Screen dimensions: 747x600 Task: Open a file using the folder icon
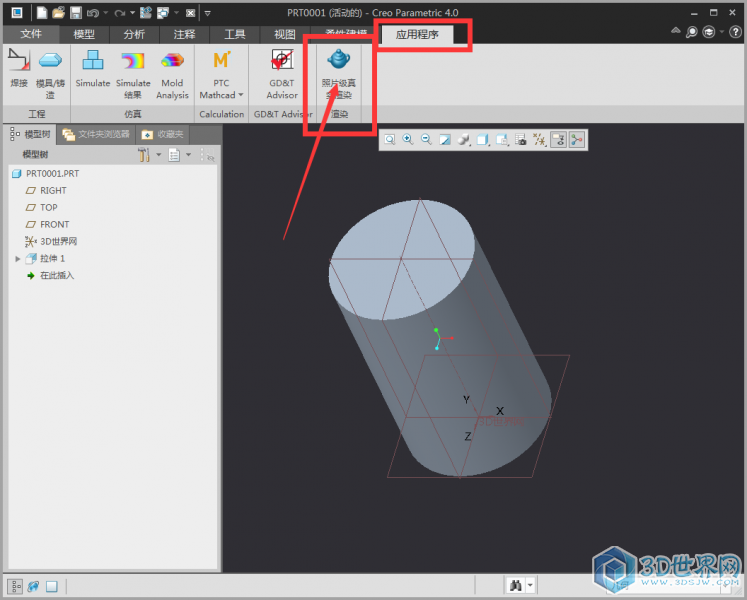coord(59,13)
